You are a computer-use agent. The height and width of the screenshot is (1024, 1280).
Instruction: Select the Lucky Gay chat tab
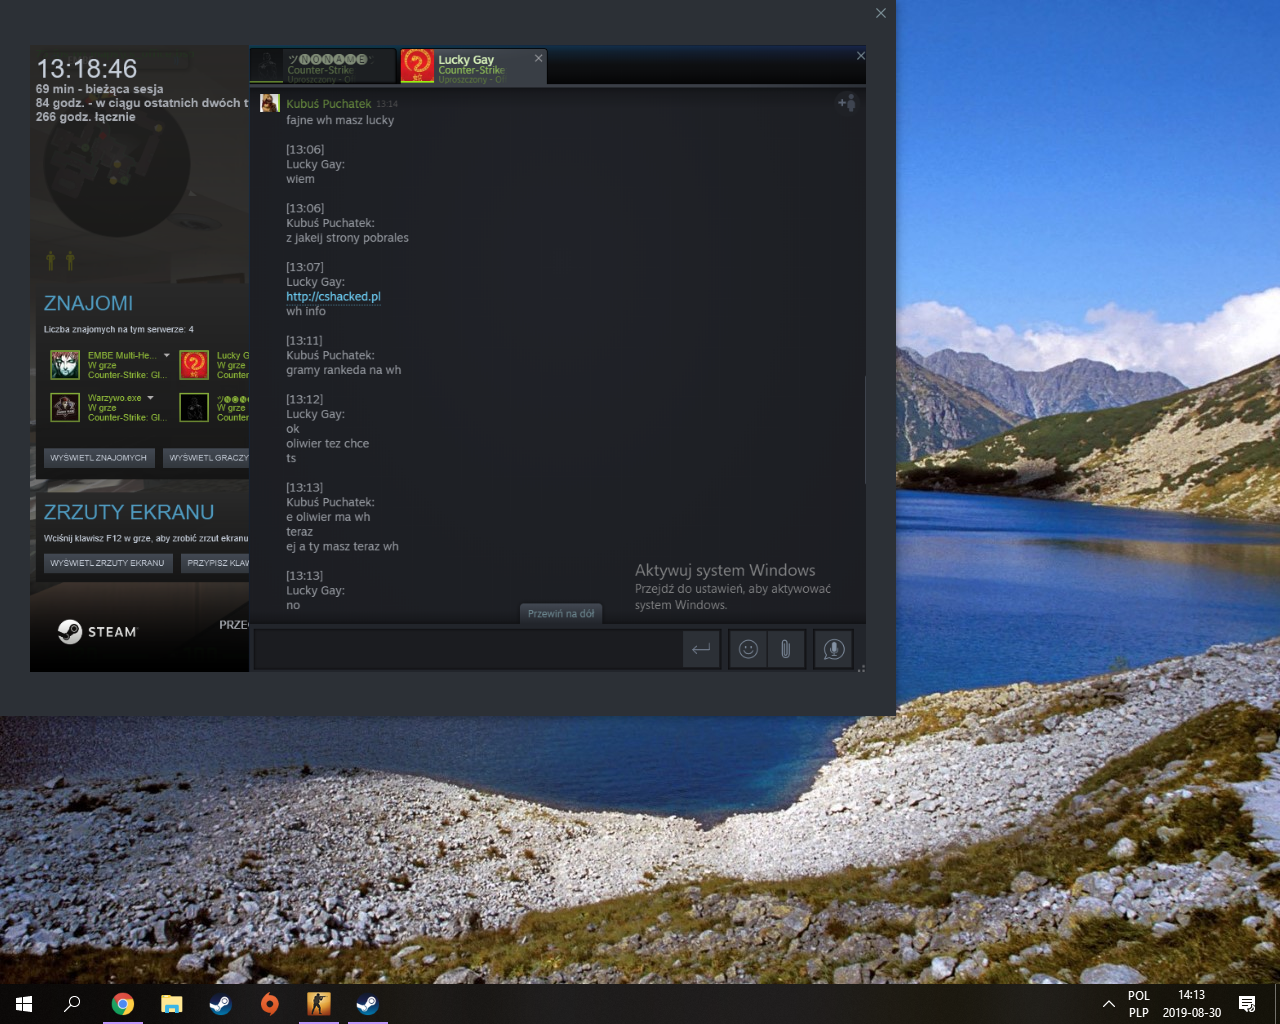468,66
